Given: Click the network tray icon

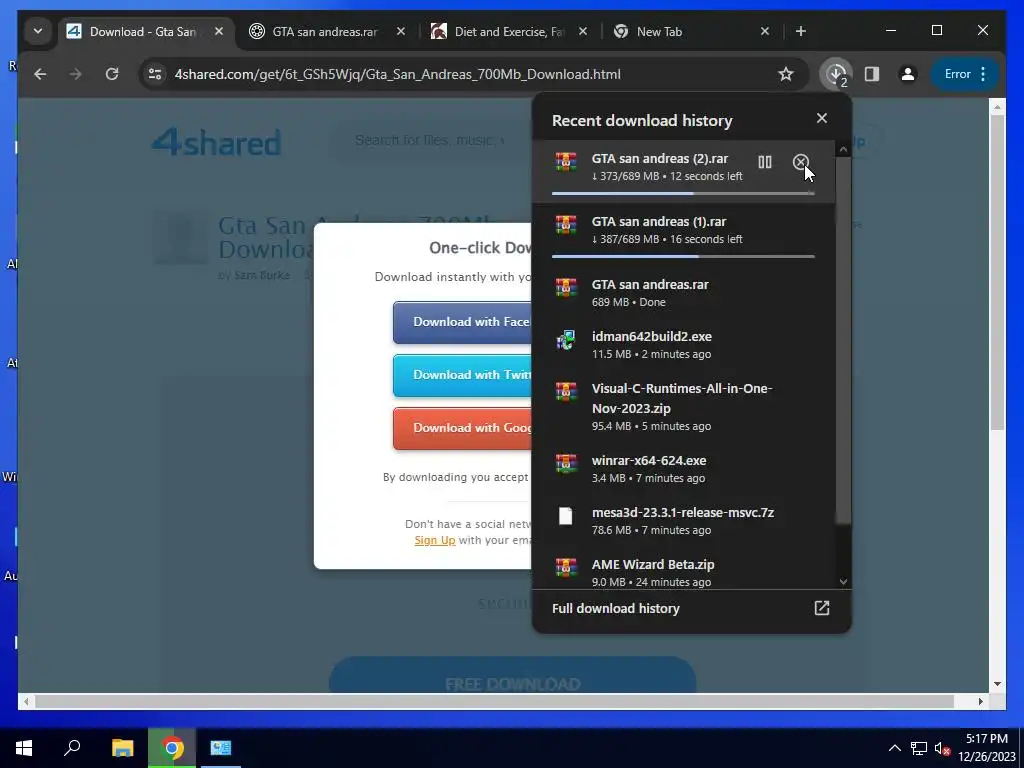Looking at the screenshot, I should point(919,748).
